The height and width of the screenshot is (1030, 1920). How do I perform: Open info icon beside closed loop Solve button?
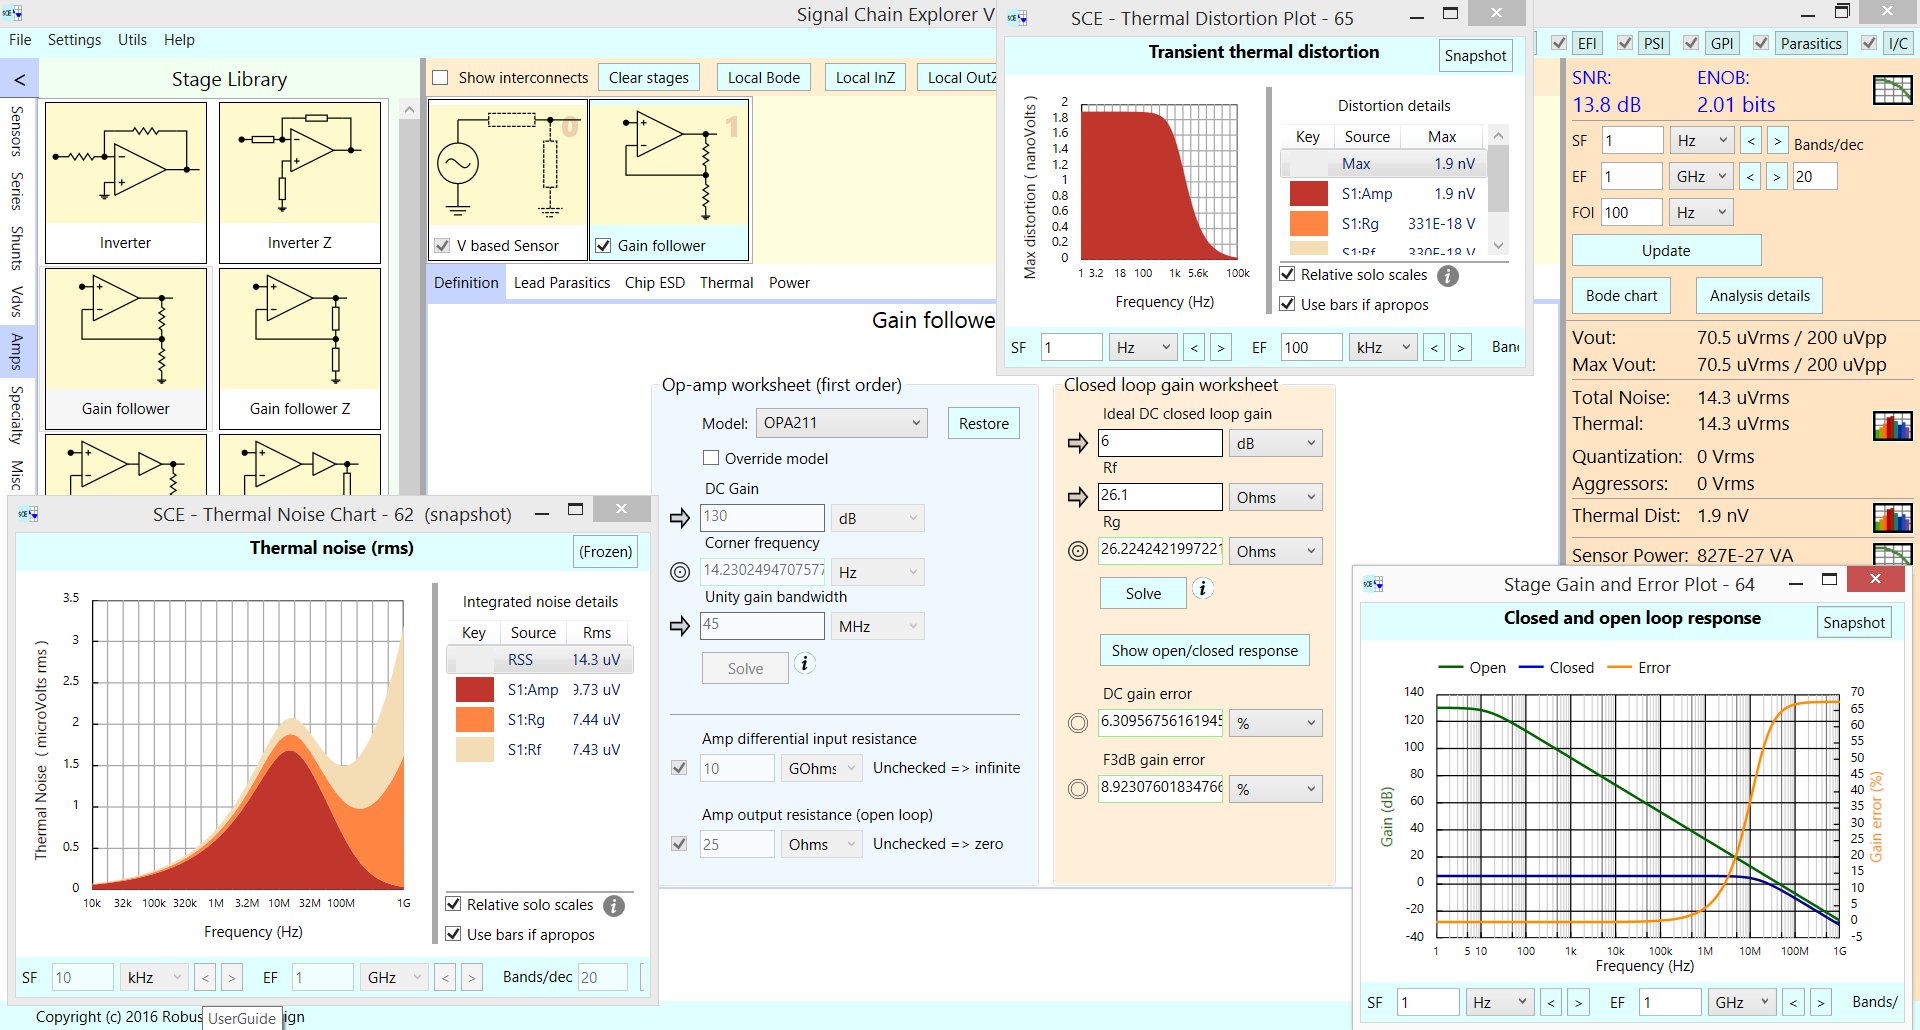[x=1203, y=588]
